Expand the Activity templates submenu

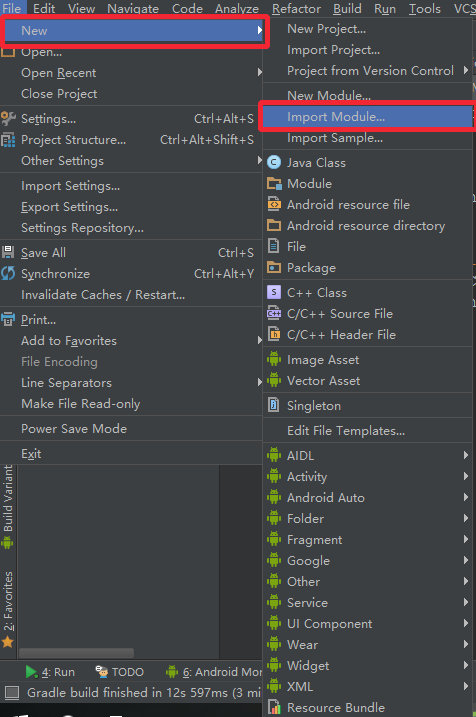point(368,476)
